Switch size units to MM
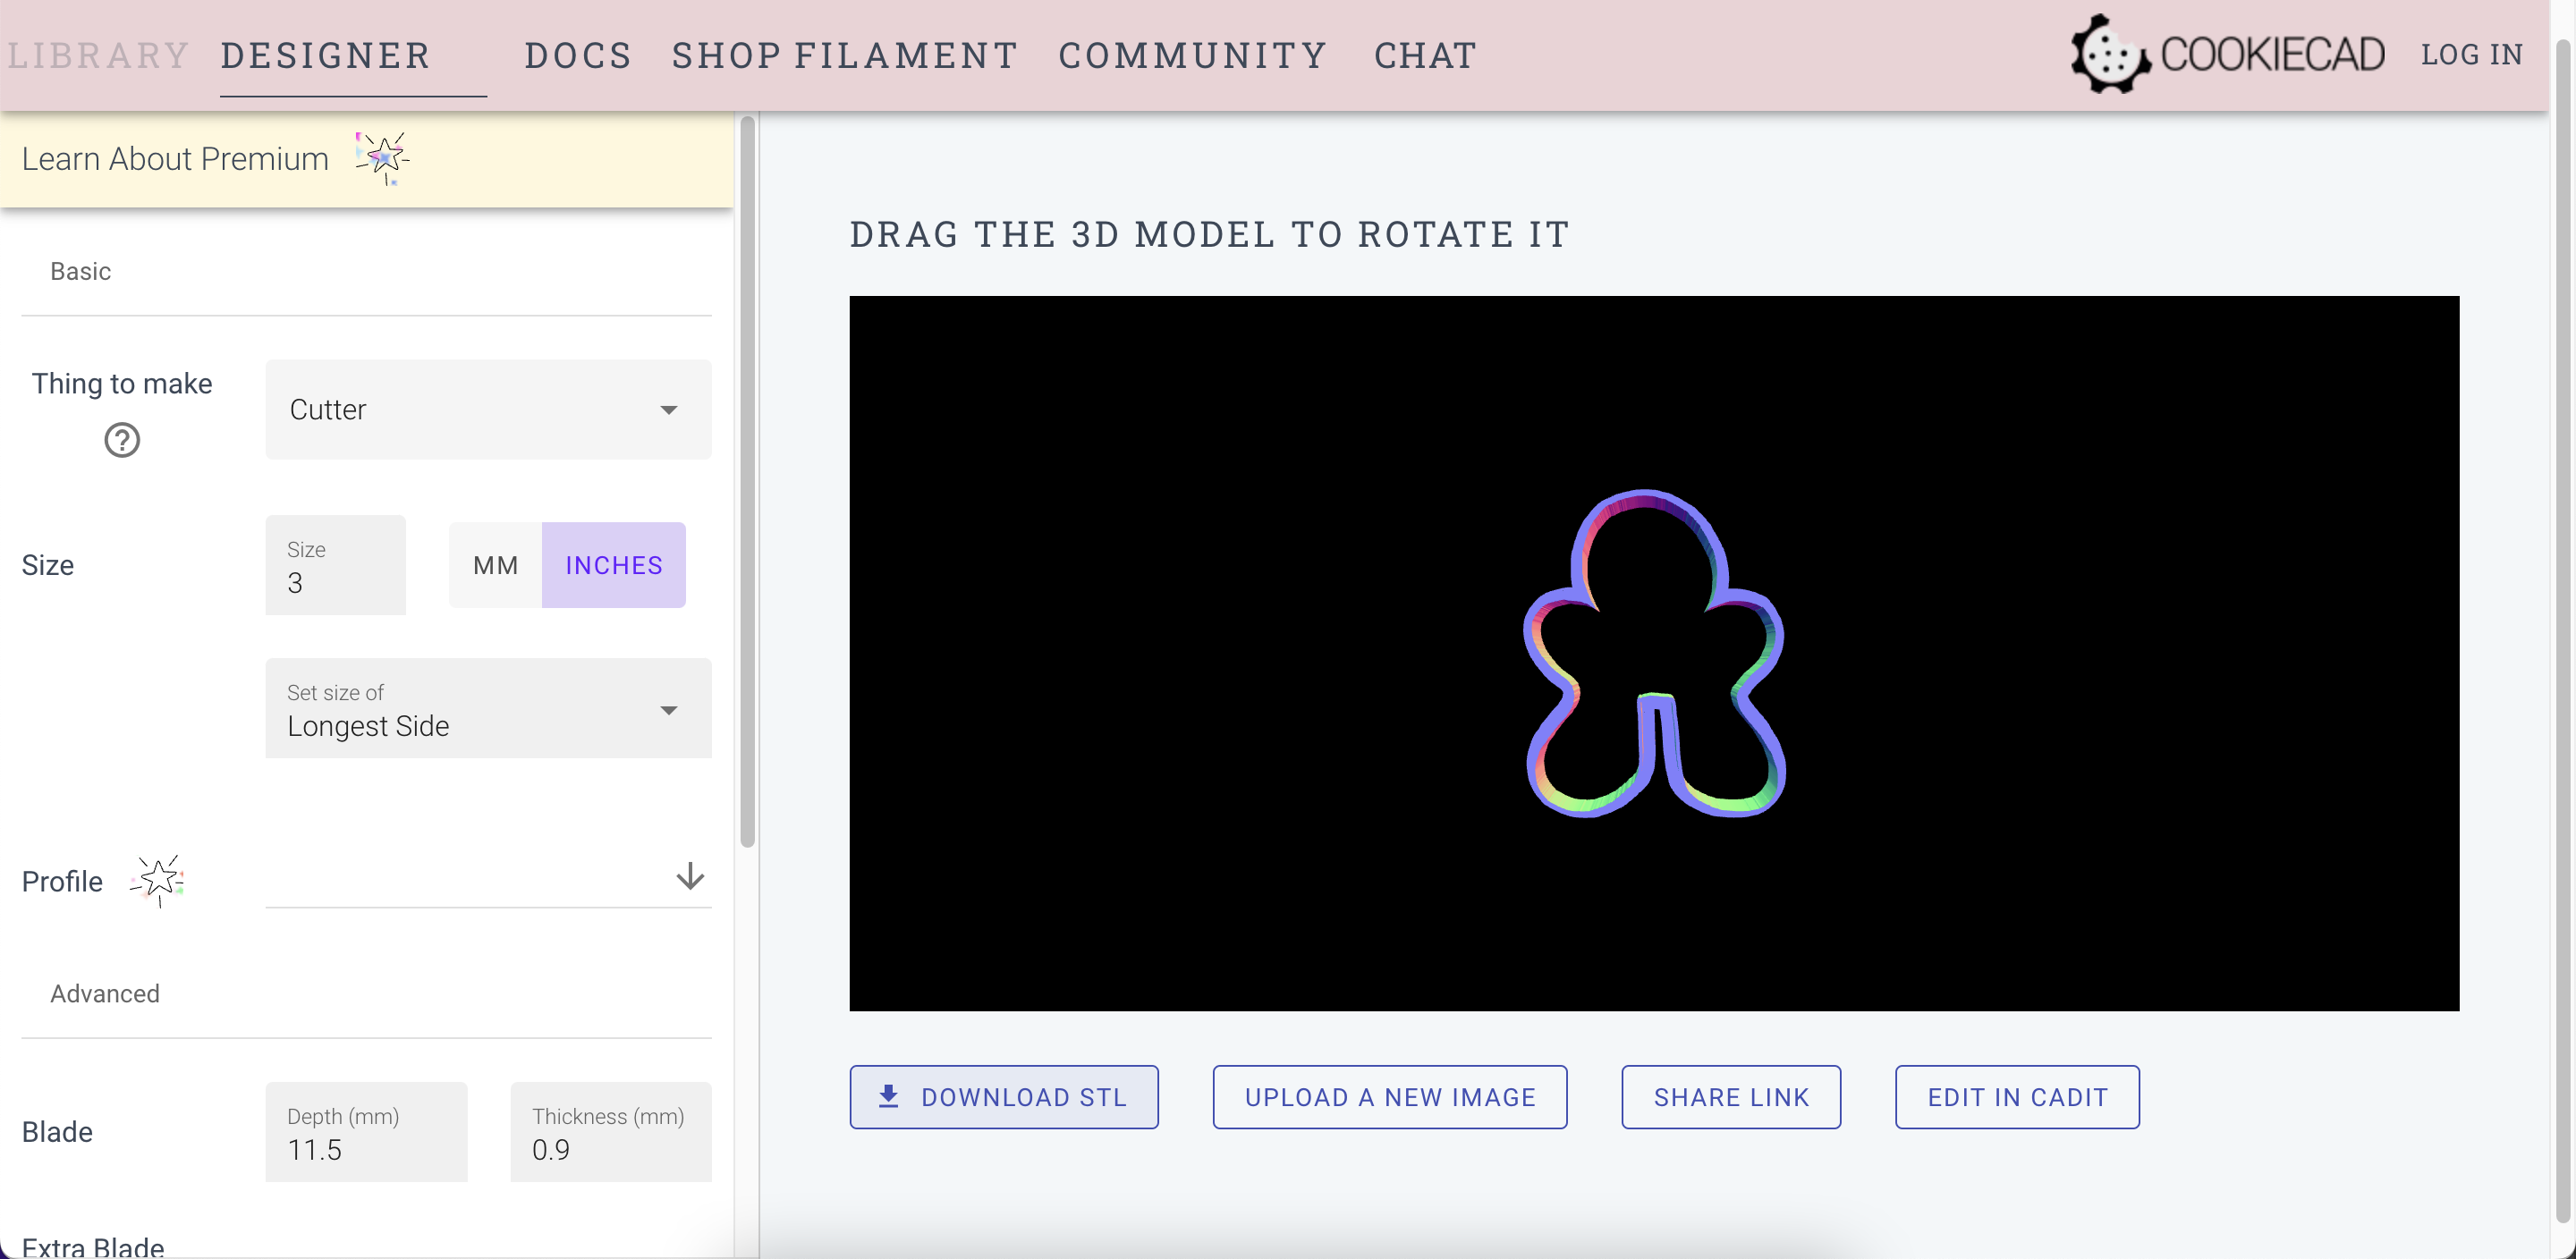Image resolution: width=2576 pixels, height=1259 pixels. point(495,565)
